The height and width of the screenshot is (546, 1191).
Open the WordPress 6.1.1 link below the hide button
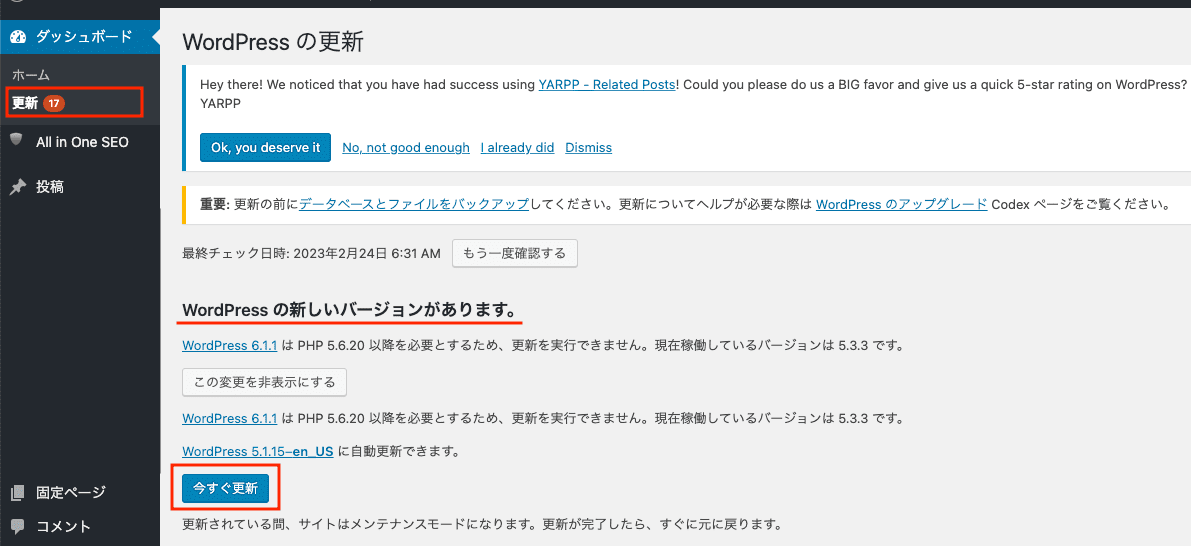(x=229, y=418)
